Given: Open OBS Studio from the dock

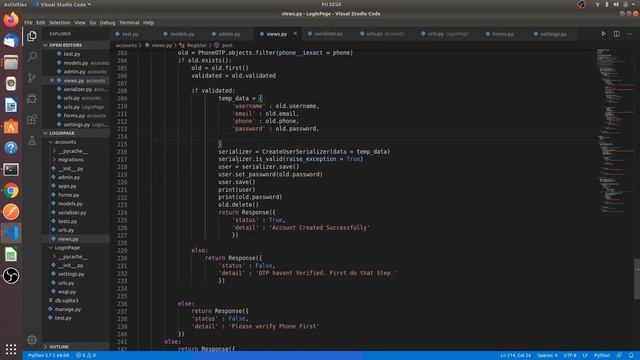Looking at the screenshot, I should 11,276.
